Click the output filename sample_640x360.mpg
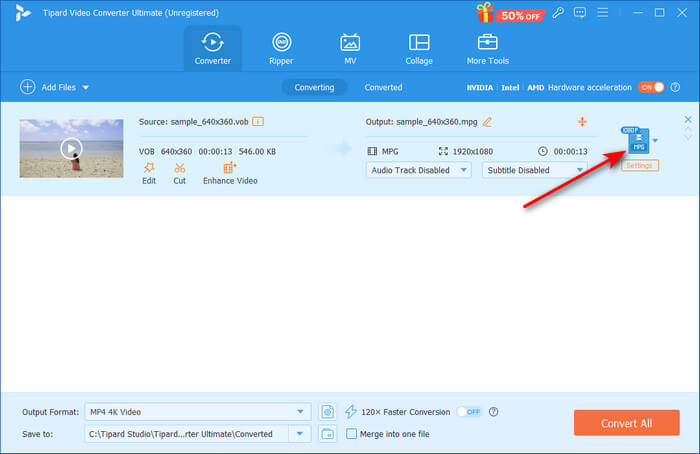 [x=437, y=122]
